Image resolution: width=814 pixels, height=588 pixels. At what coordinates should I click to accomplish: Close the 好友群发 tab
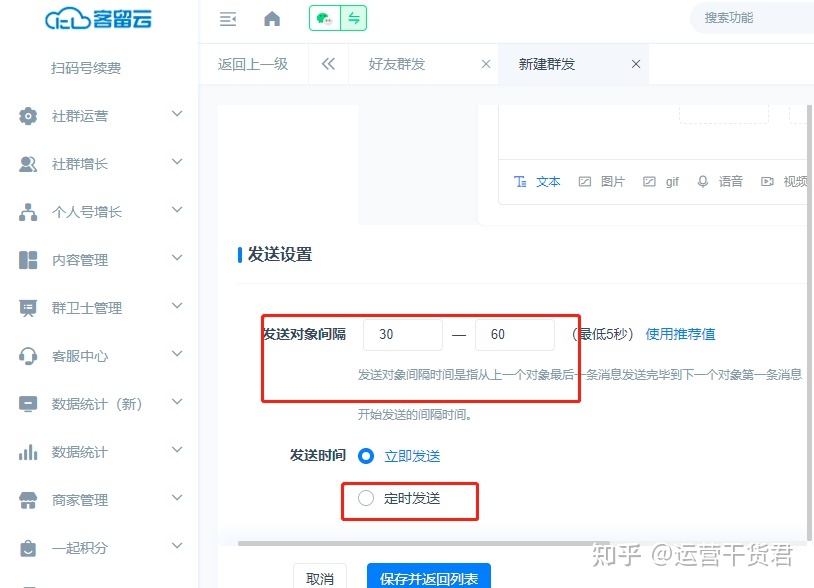coord(486,64)
